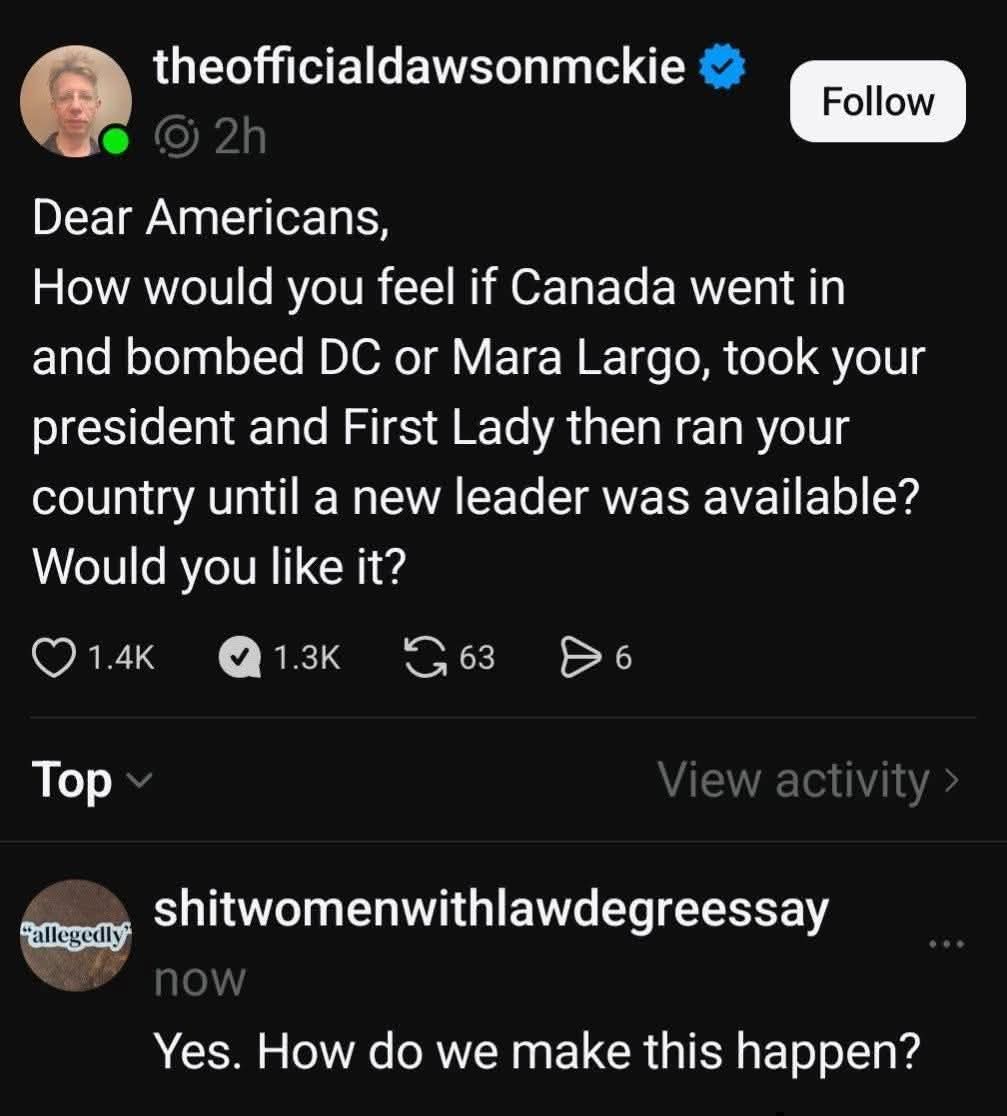The image size is (1007, 1116).
Task: Click the 63 reposts count
Action: pos(477,657)
